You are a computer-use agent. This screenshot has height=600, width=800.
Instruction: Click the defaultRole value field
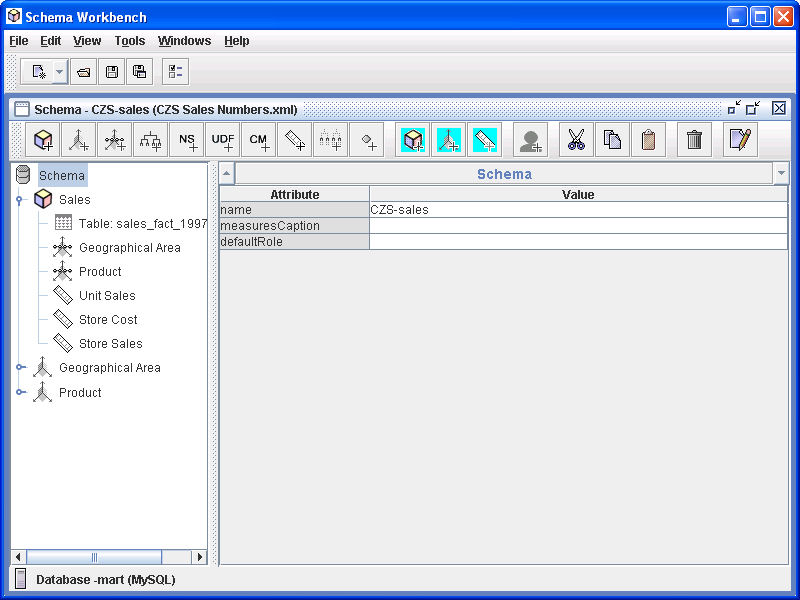579,241
